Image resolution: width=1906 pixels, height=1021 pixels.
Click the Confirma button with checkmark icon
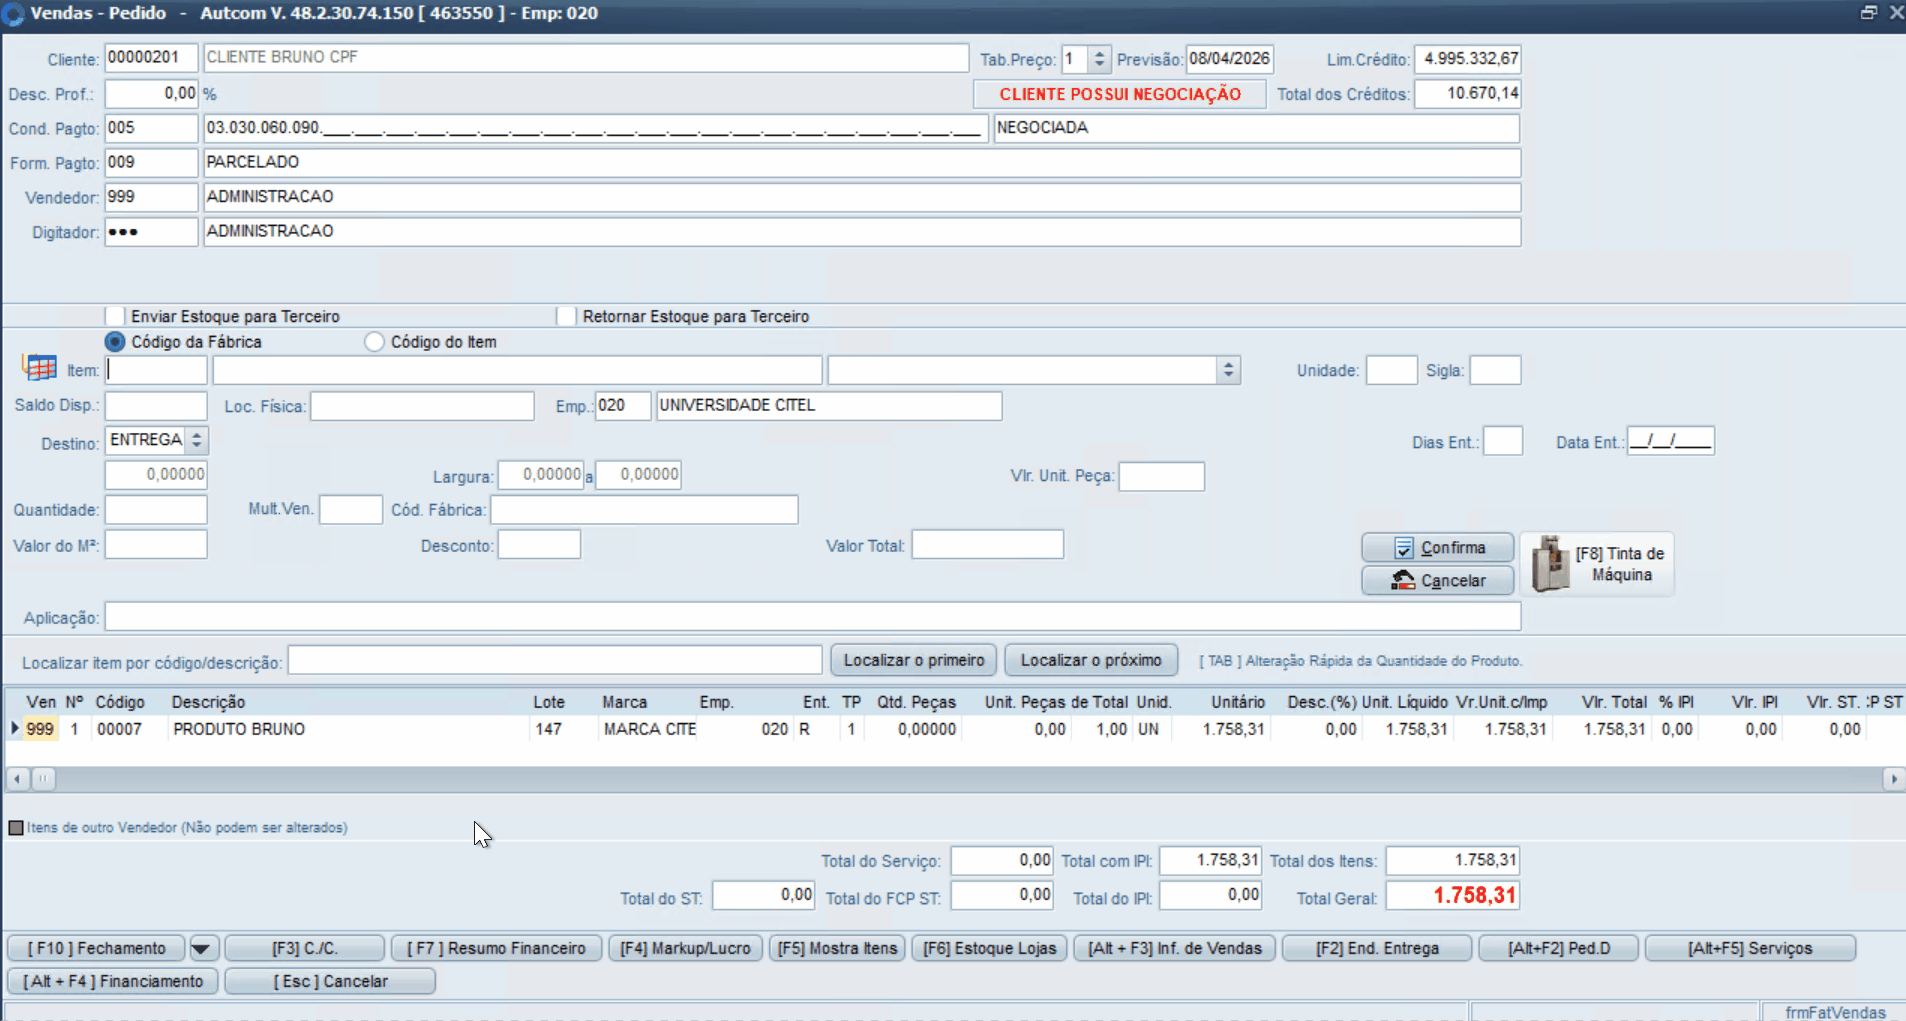tap(1437, 548)
